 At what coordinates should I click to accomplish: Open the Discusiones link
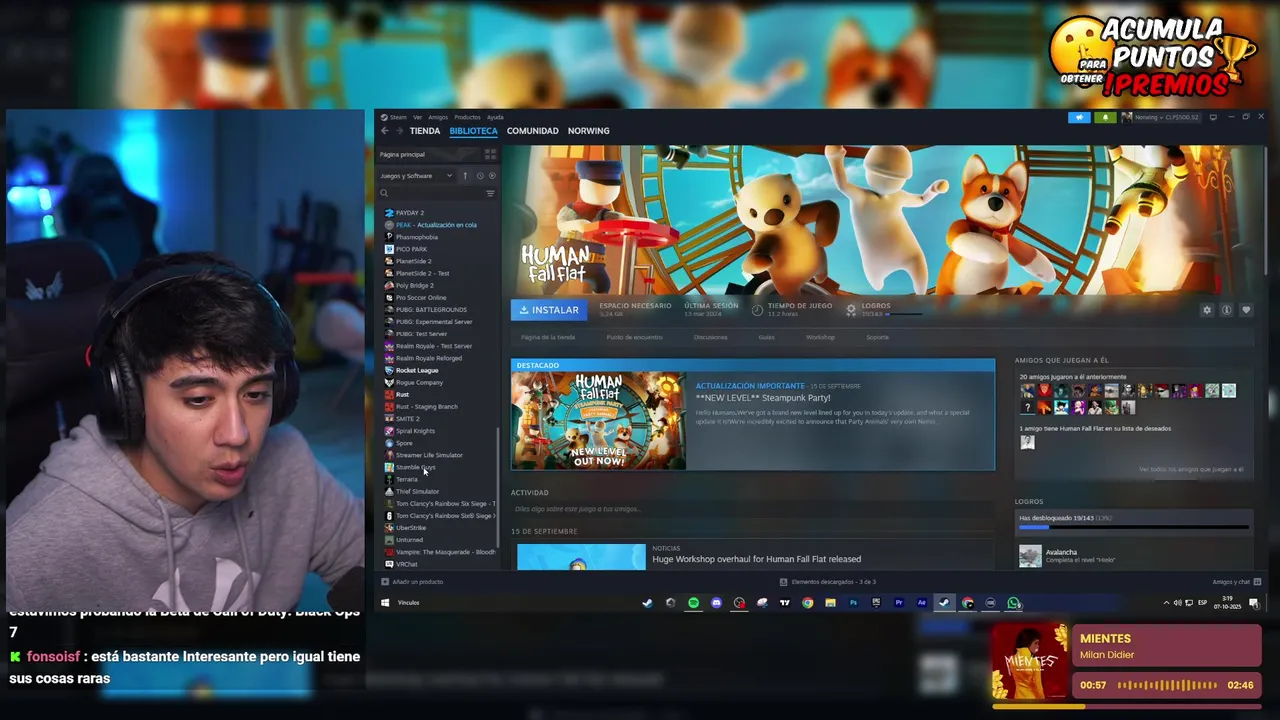click(711, 337)
